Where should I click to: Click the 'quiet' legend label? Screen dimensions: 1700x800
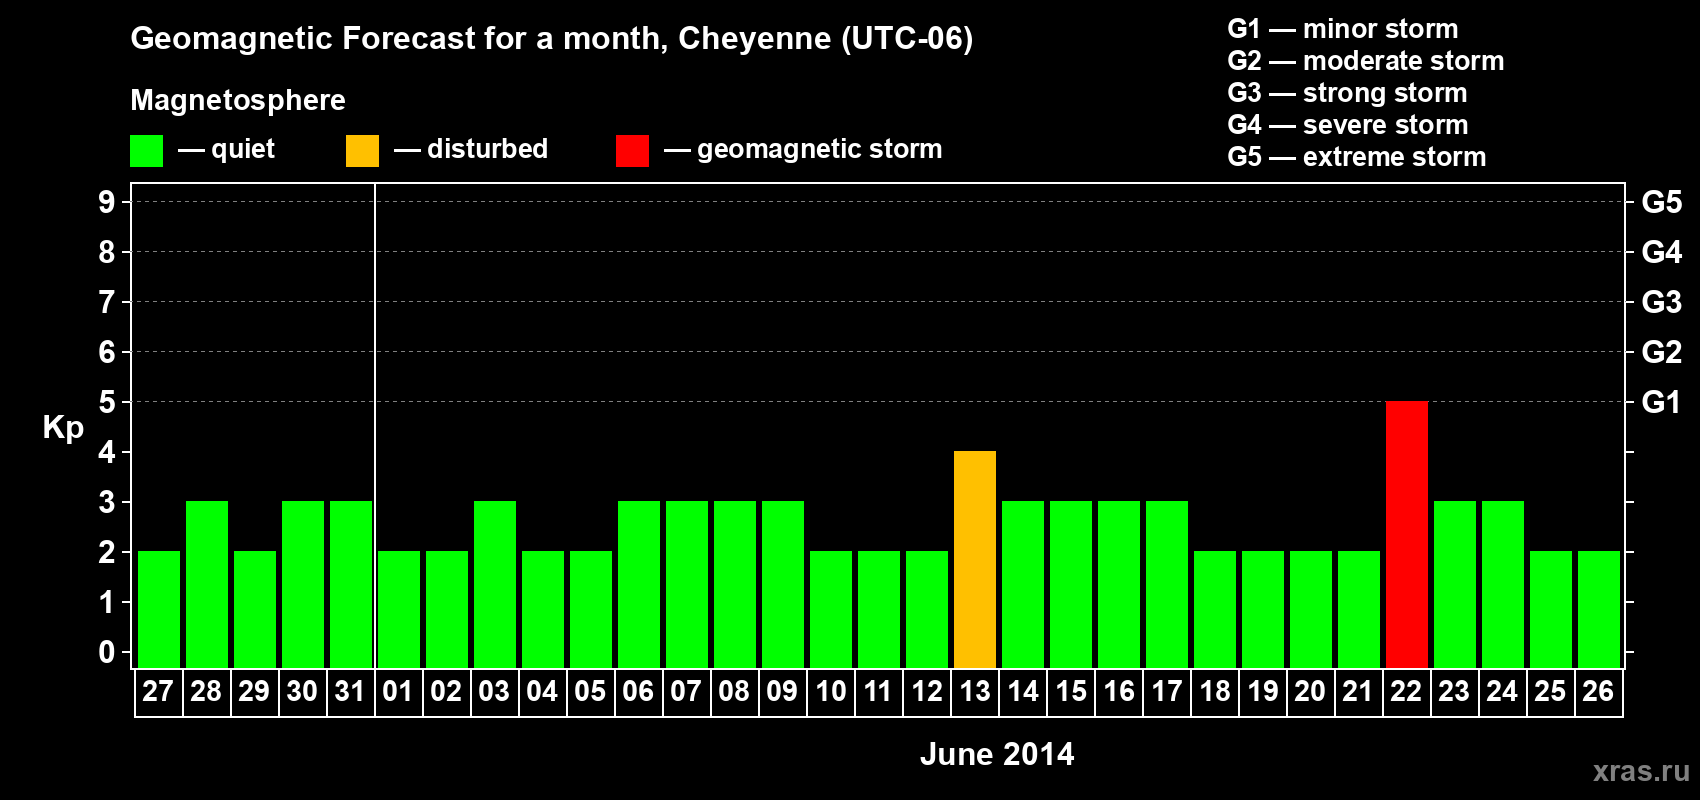tap(243, 150)
